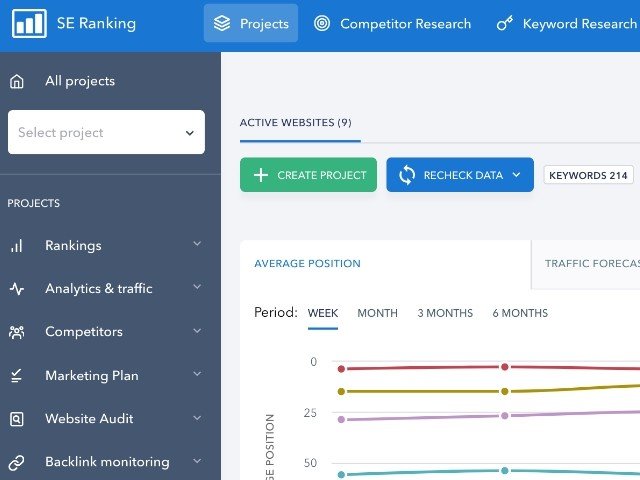This screenshot has width=640, height=480.
Task: Set chart period to Week
Action: click(323, 313)
